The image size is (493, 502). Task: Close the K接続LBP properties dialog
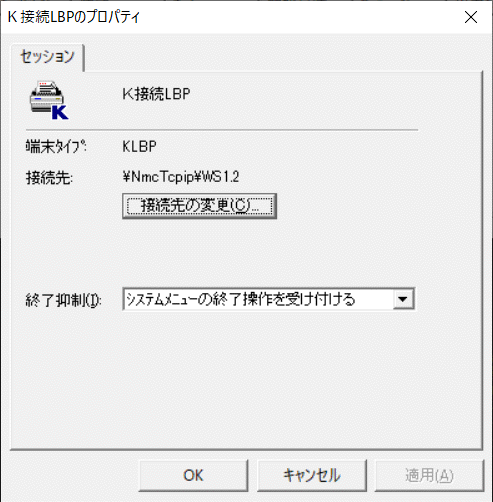471,17
